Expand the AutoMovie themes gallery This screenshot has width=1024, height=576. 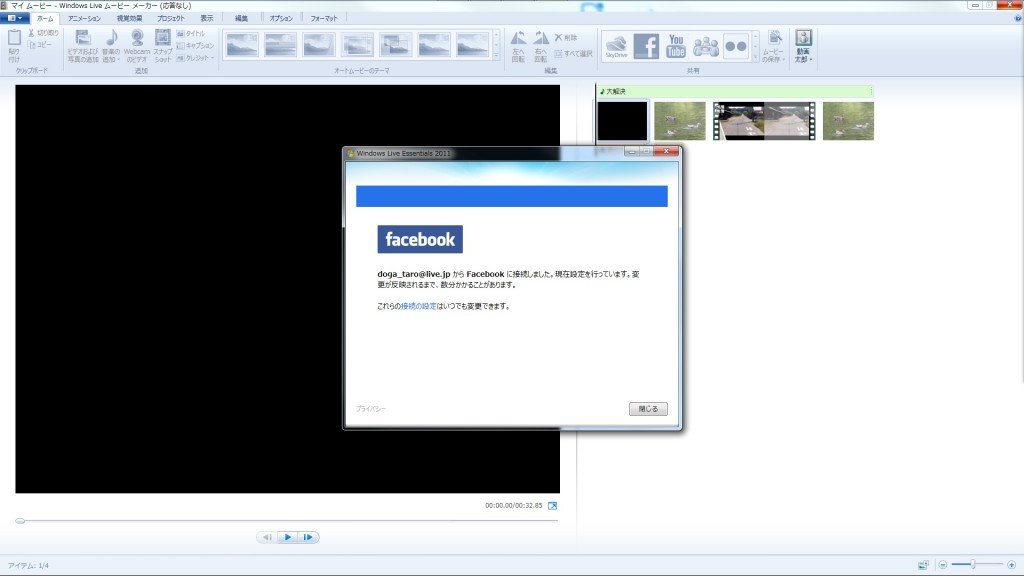pos(496,57)
